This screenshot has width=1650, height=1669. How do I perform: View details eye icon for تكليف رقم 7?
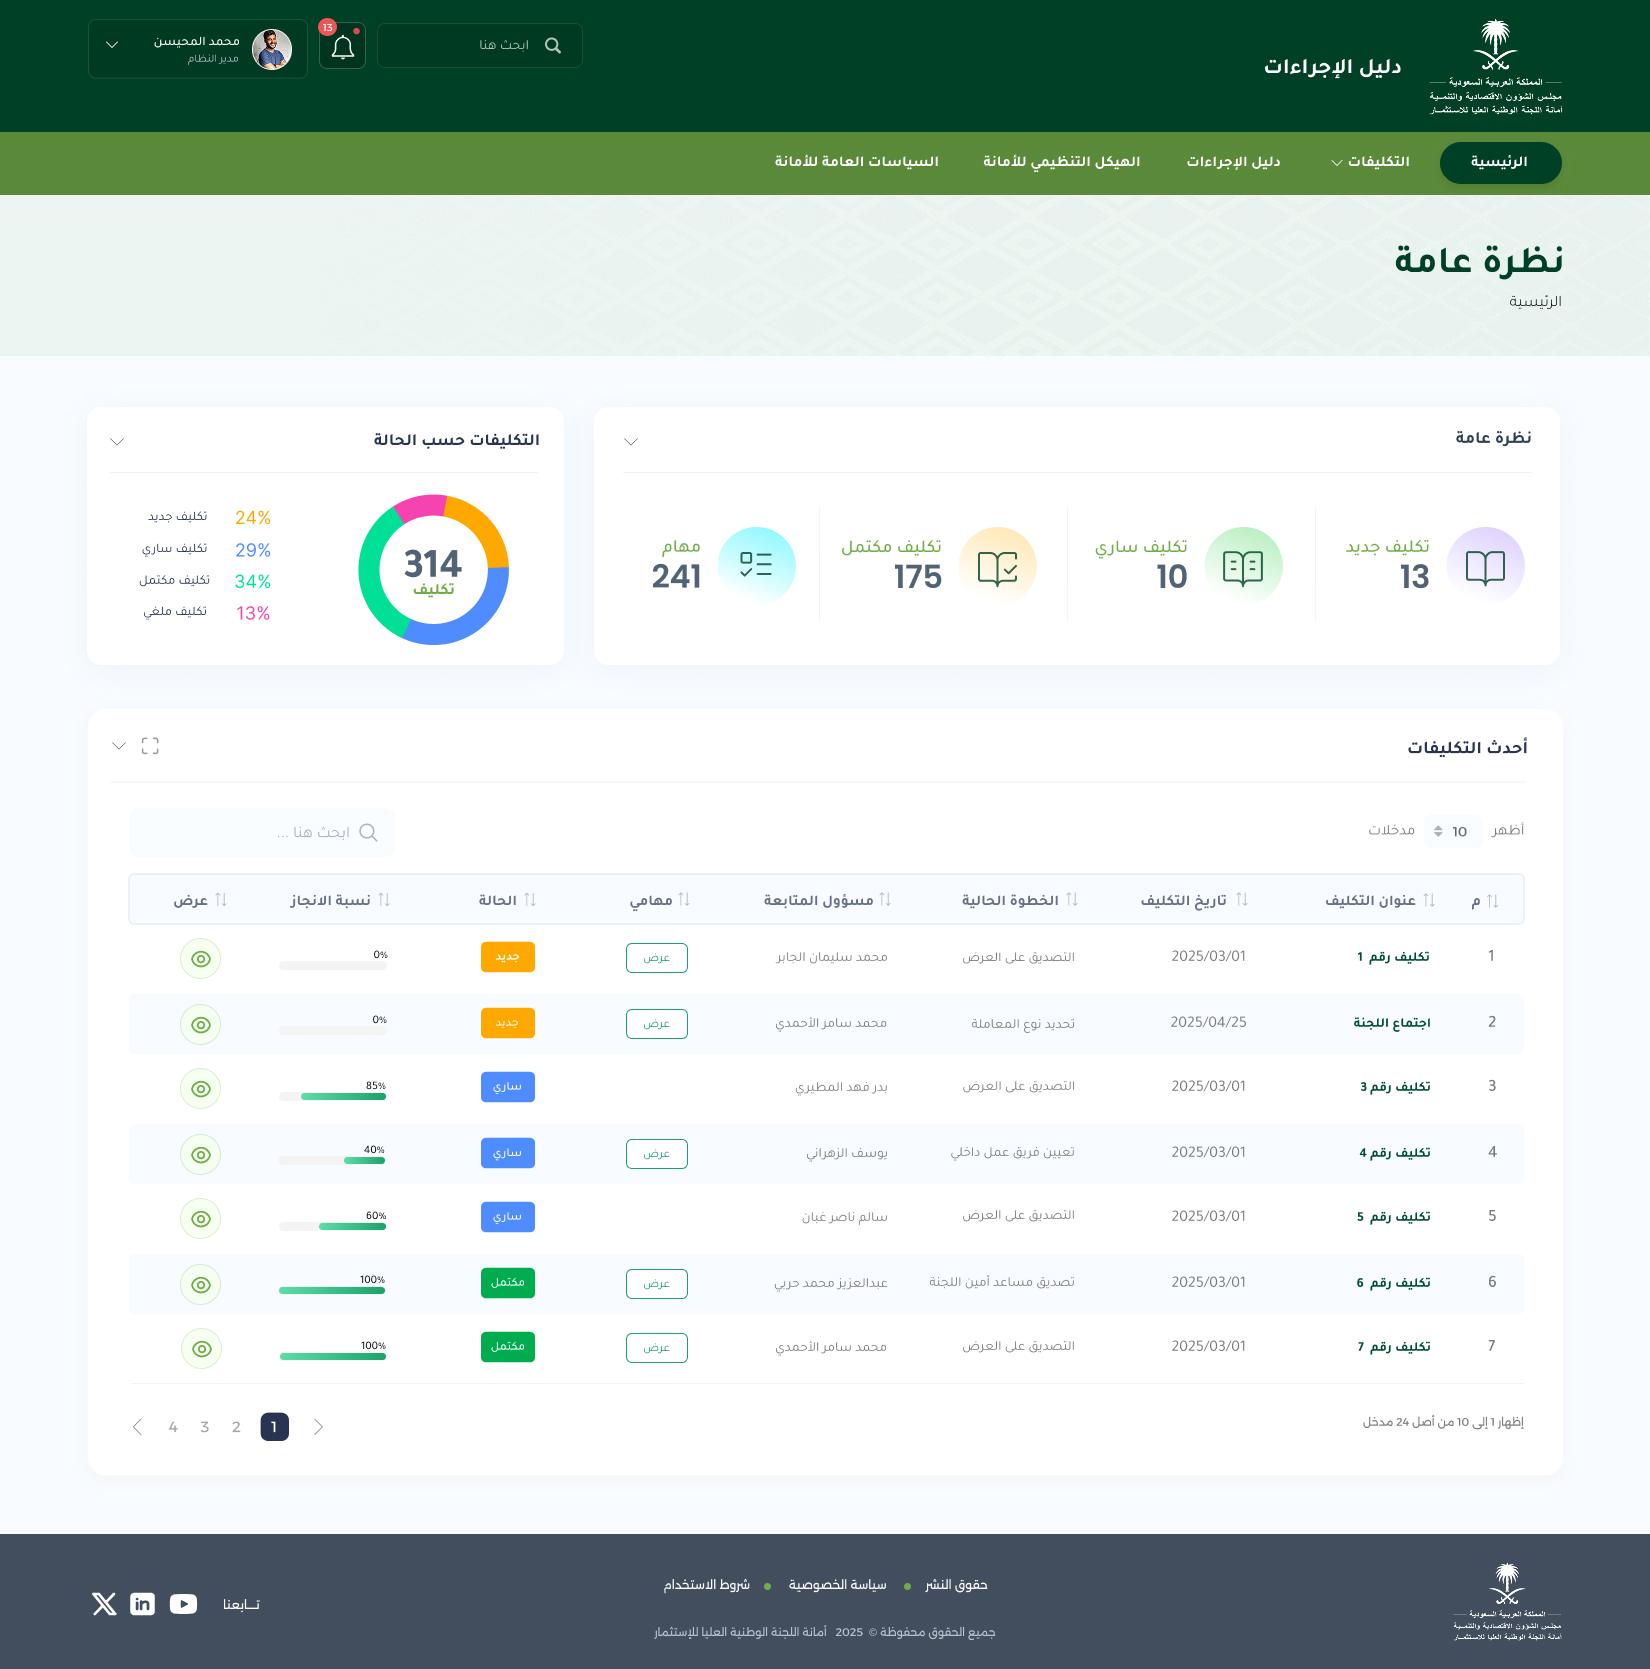coord(201,1349)
